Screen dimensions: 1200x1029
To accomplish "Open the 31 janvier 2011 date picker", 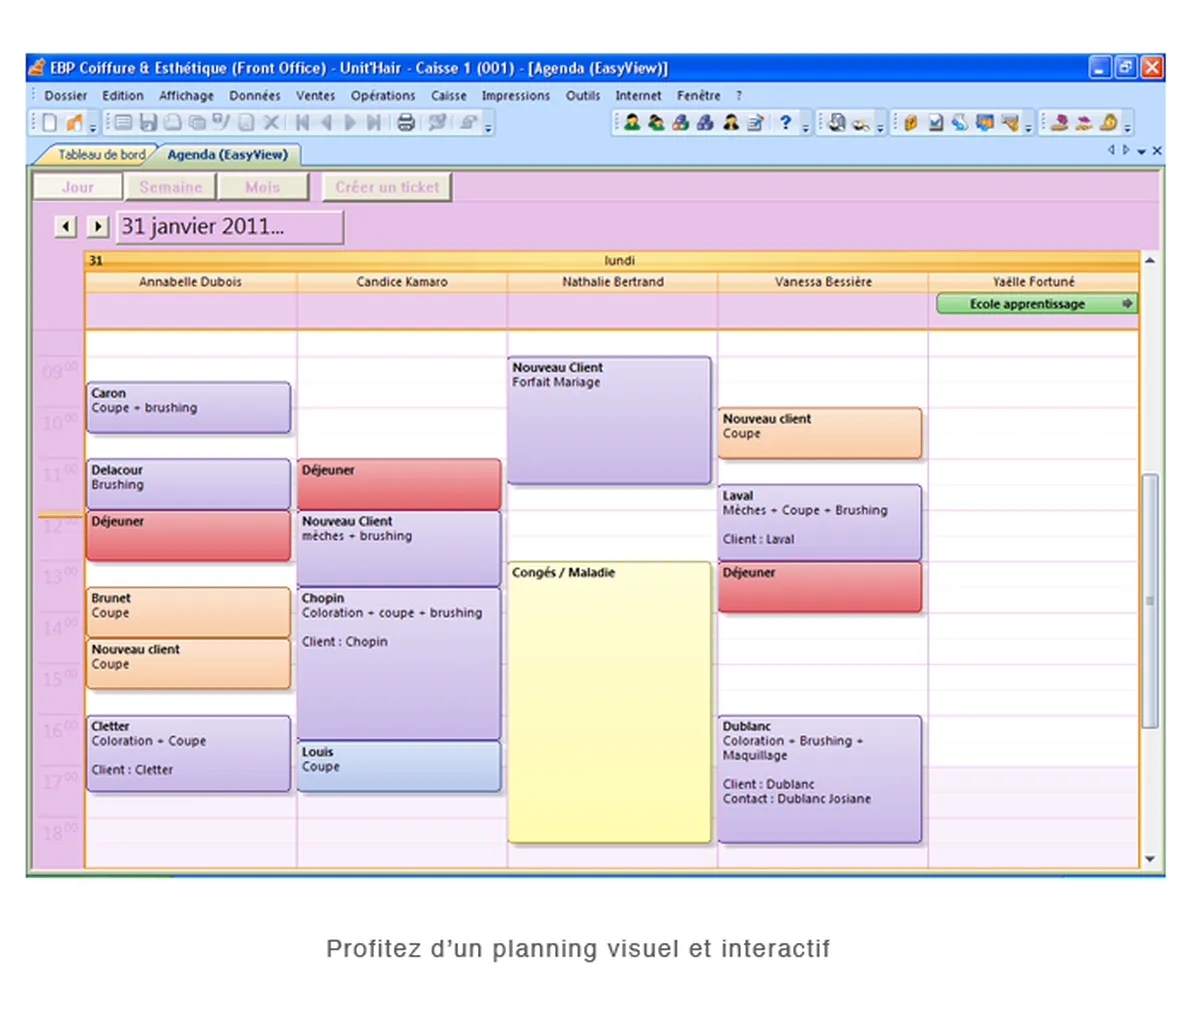I will 230,227.
